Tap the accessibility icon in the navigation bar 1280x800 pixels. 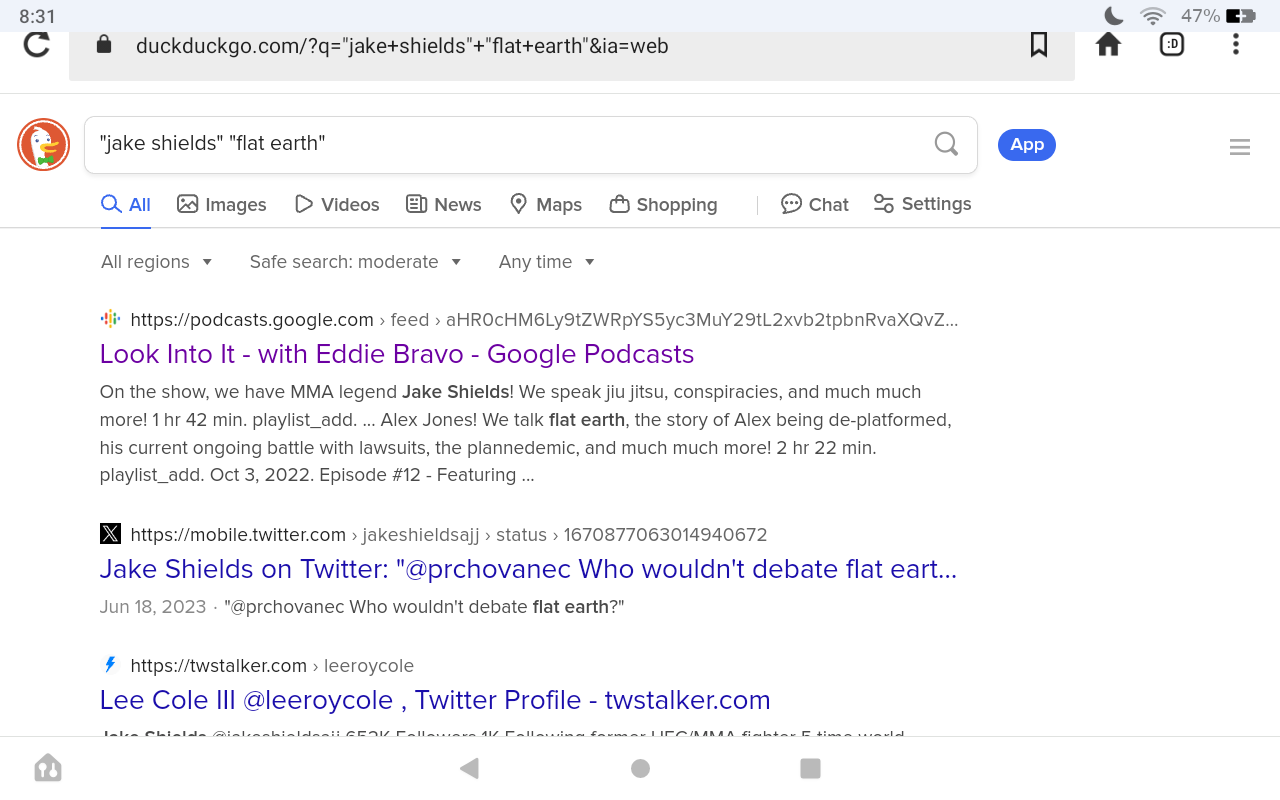tap(48, 768)
